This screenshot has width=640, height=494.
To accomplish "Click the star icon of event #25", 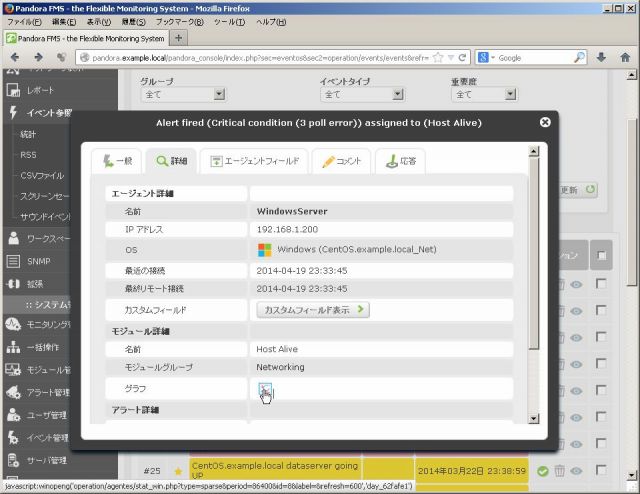I will coord(178,472).
